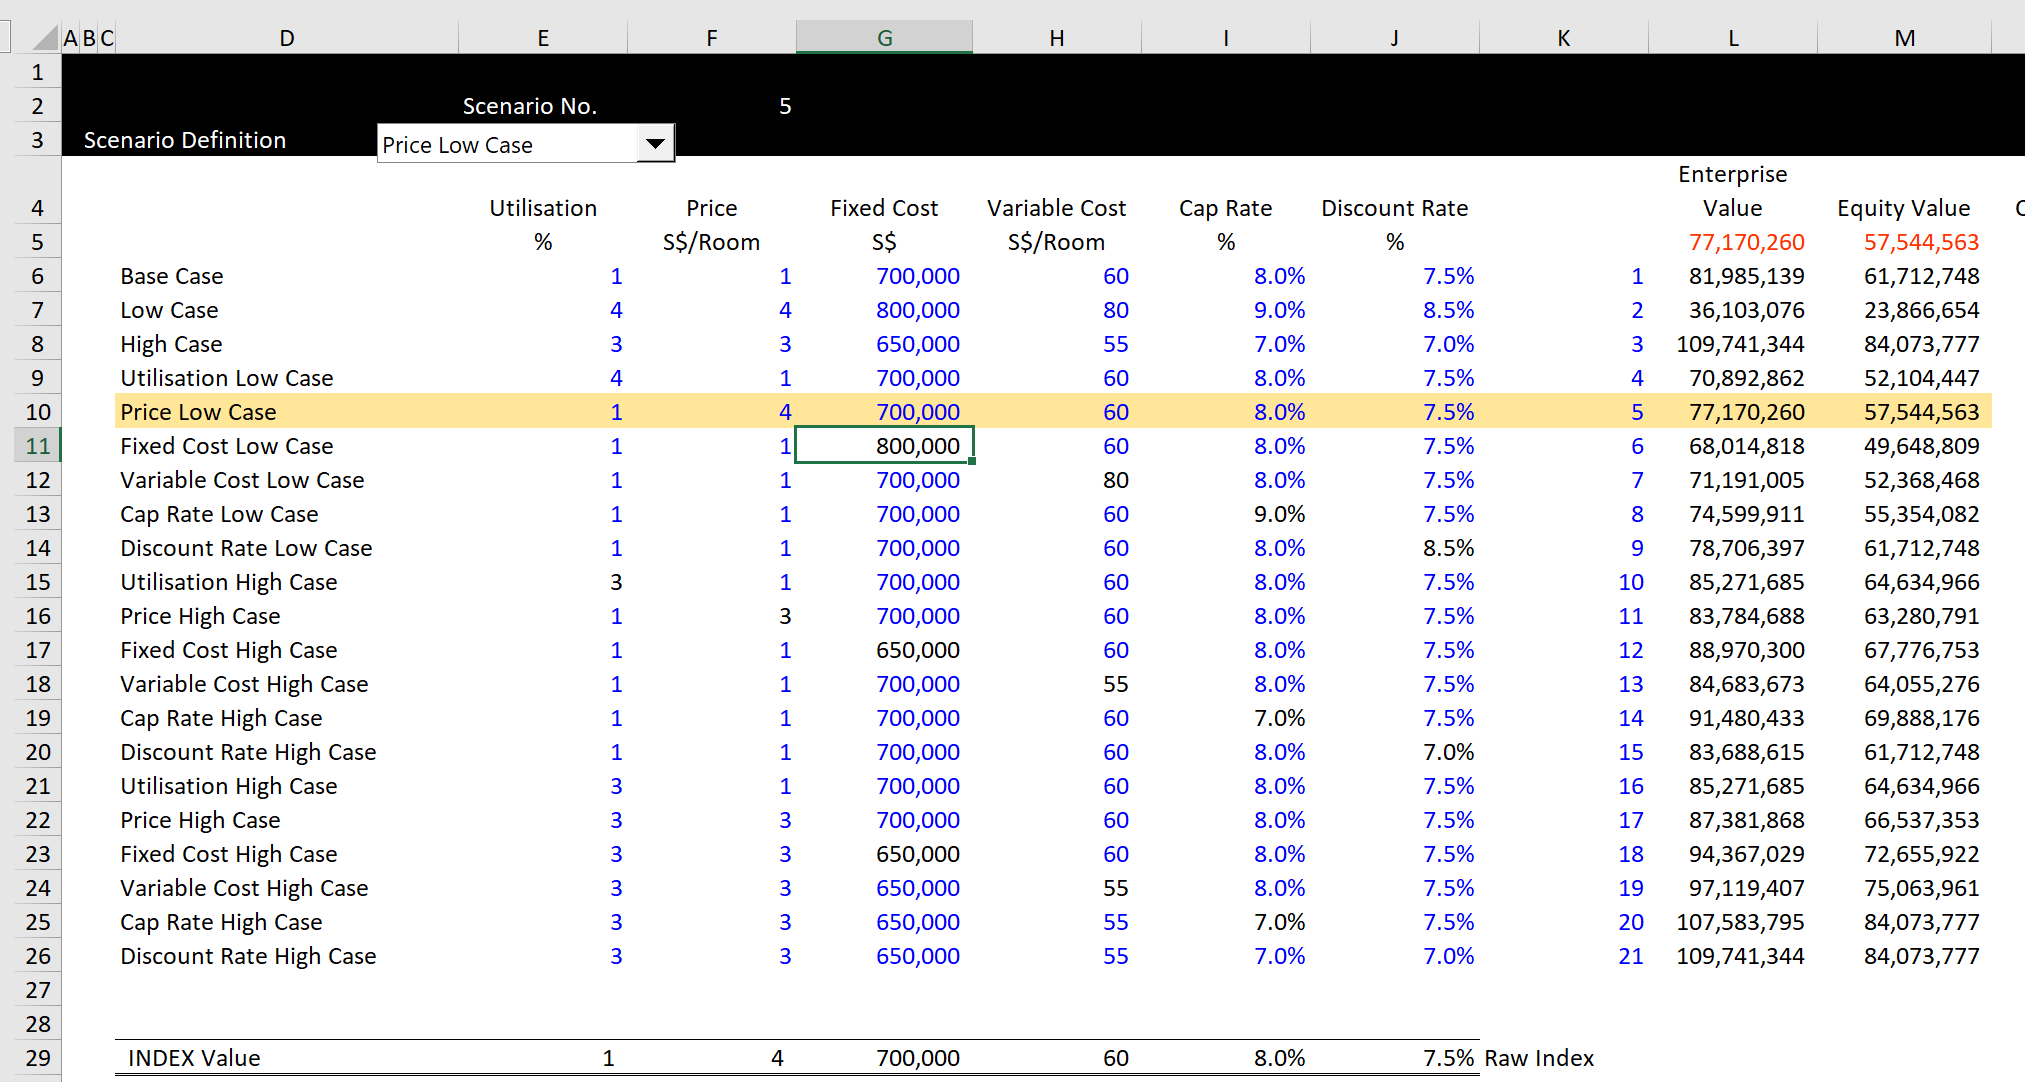Select the entire row 10 header
This screenshot has width=2025, height=1082.
point(36,411)
